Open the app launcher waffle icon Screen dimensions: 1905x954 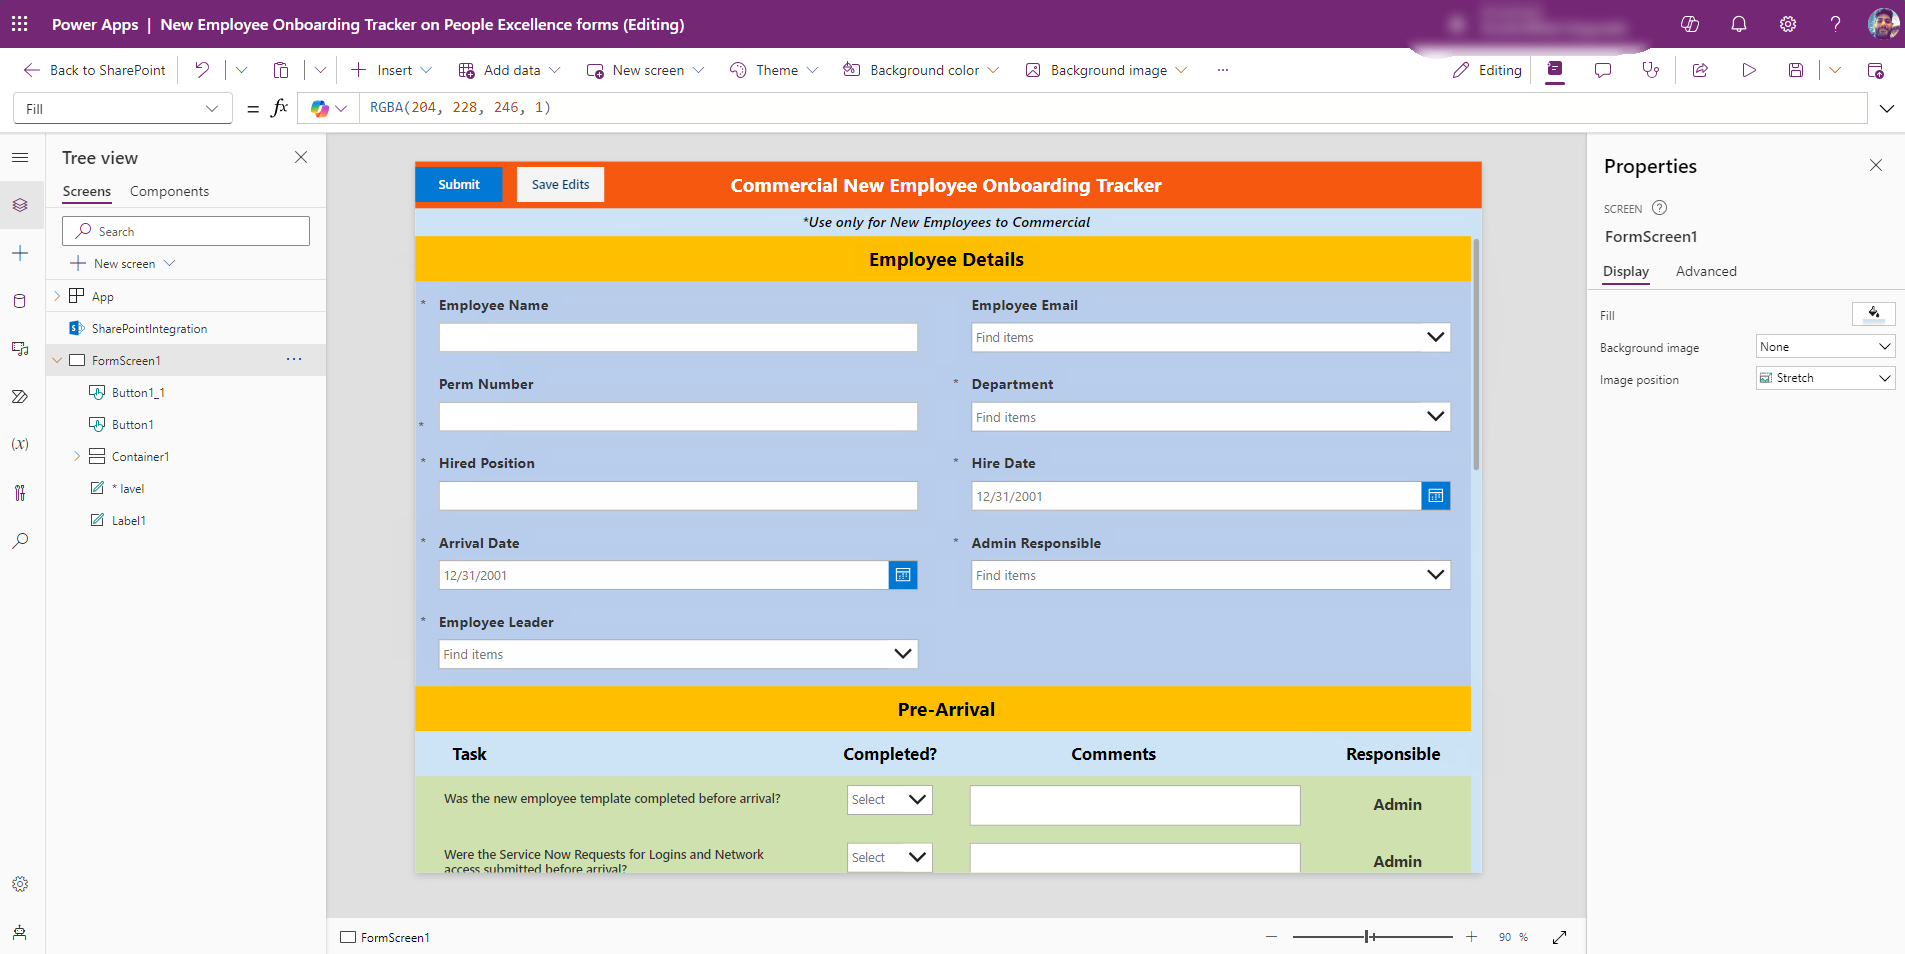point(19,24)
